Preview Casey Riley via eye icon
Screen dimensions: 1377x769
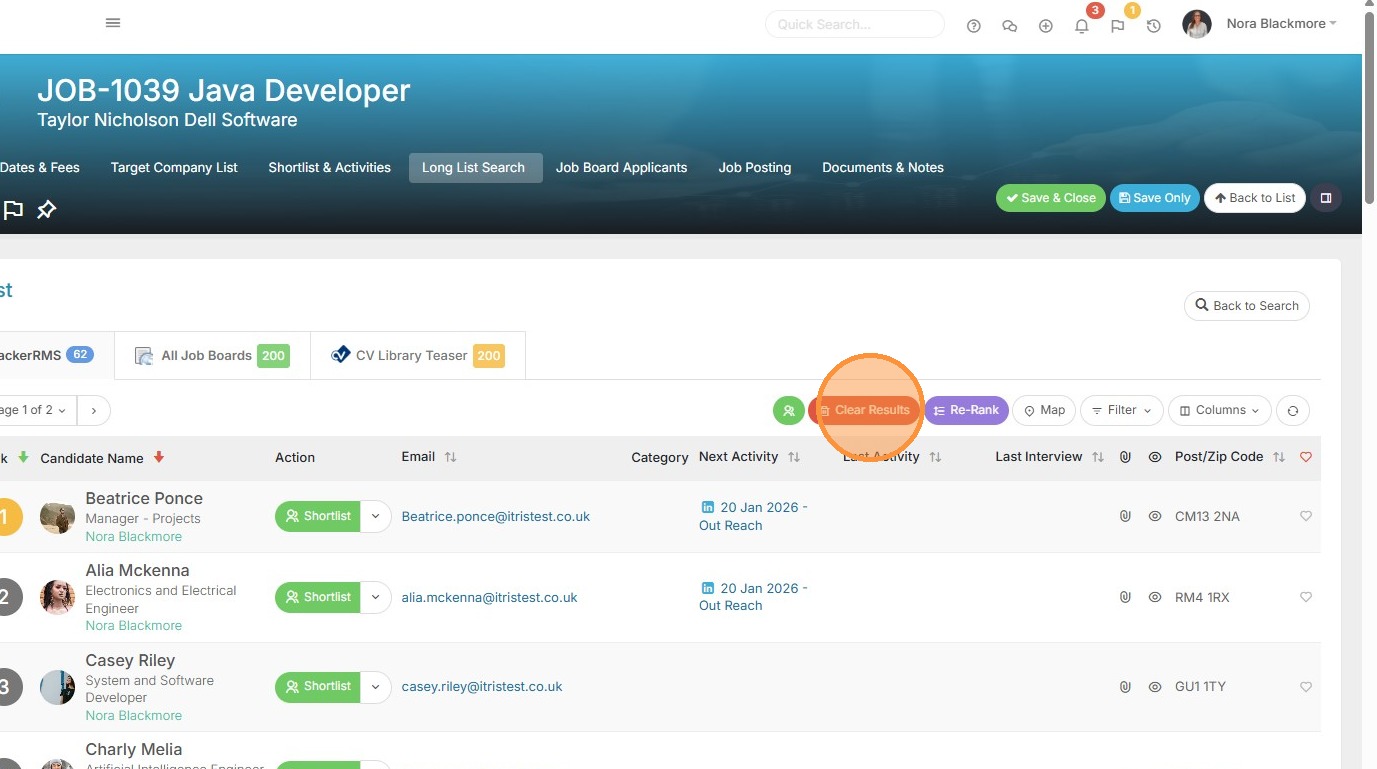[x=1155, y=687]
